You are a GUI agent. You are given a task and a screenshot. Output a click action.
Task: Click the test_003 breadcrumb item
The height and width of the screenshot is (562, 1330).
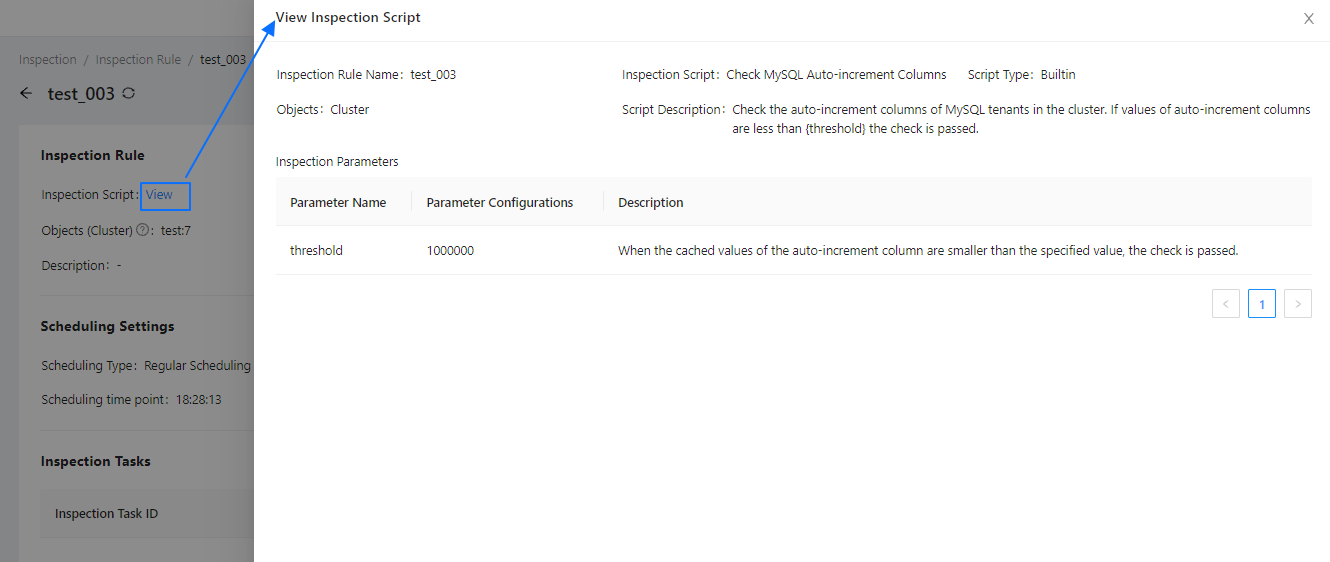223,60
